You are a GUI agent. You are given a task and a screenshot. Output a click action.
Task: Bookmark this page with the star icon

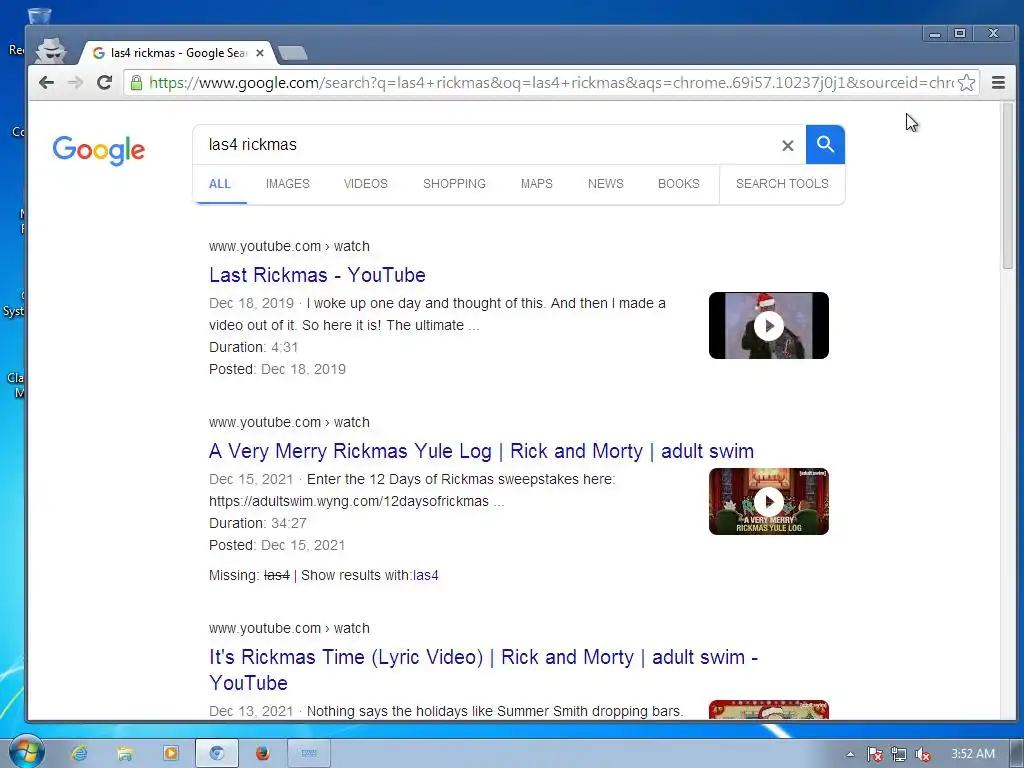pos(967,83)
